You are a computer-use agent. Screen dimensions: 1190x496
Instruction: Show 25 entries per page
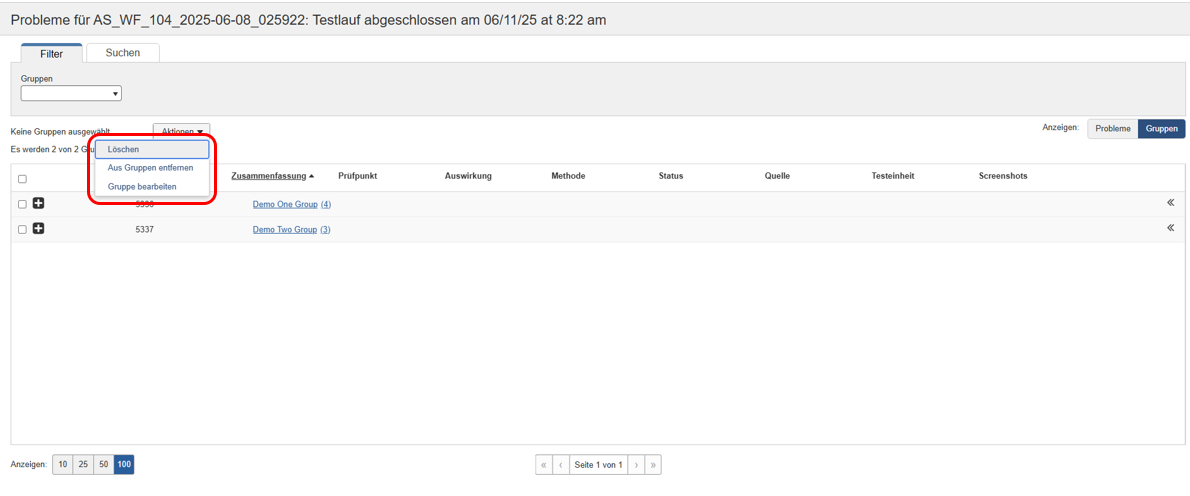click(x=83, y=465)
